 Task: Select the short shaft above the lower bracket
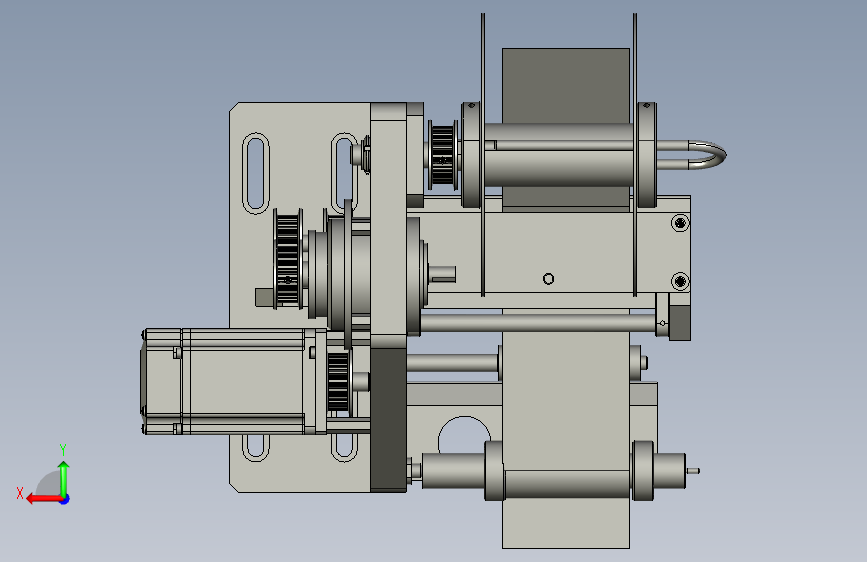pyautogui.click(x=453, y=363)
